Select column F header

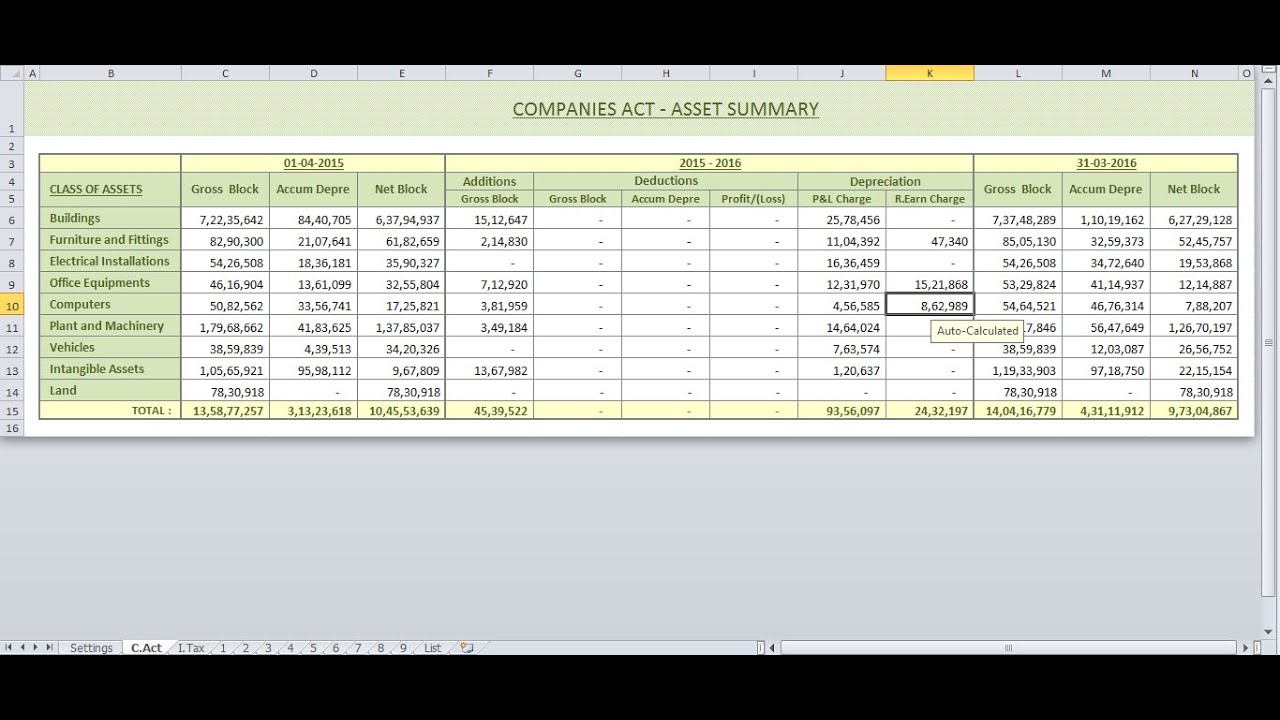click(x=490, y=73)
